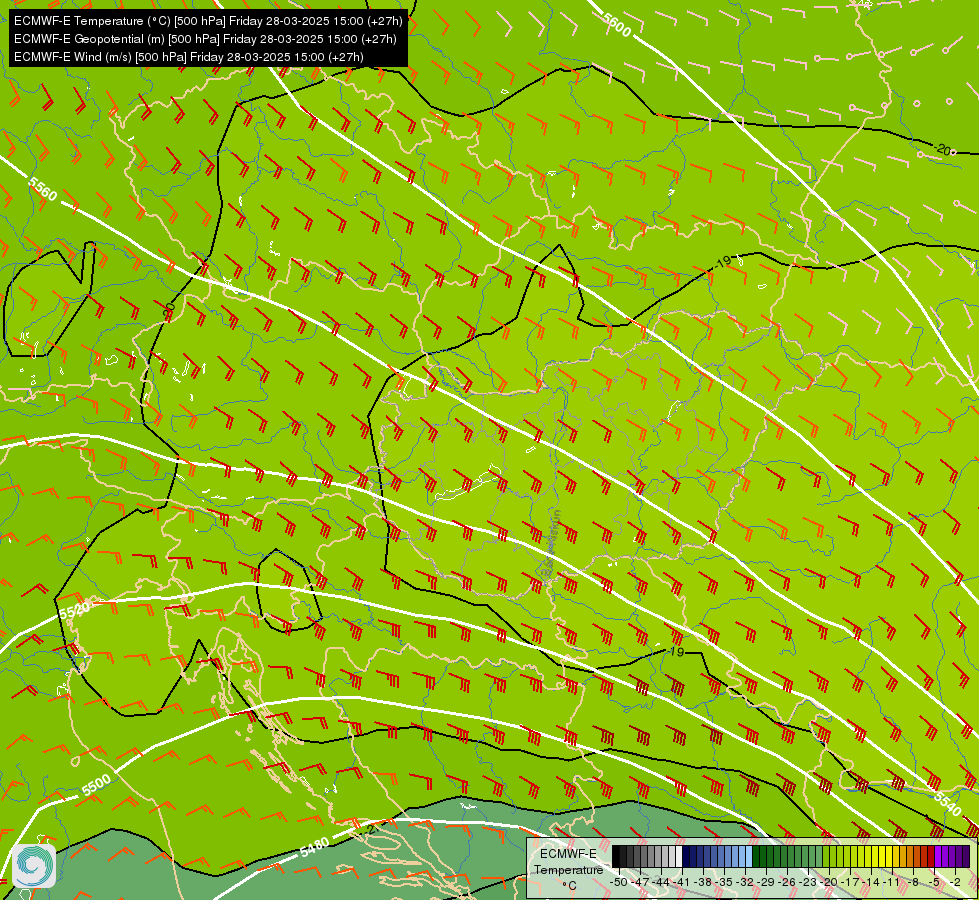Click the -32 legend tick value
This screenshot has height=900, width=979.
pyautogui.click(x=746, y=882)
